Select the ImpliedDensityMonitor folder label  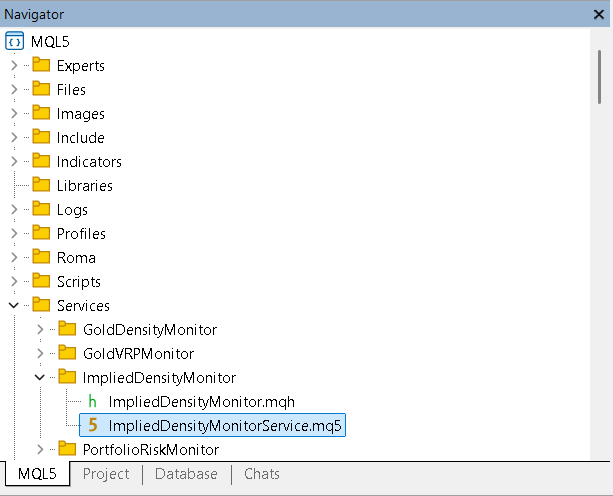coord(159,378)
